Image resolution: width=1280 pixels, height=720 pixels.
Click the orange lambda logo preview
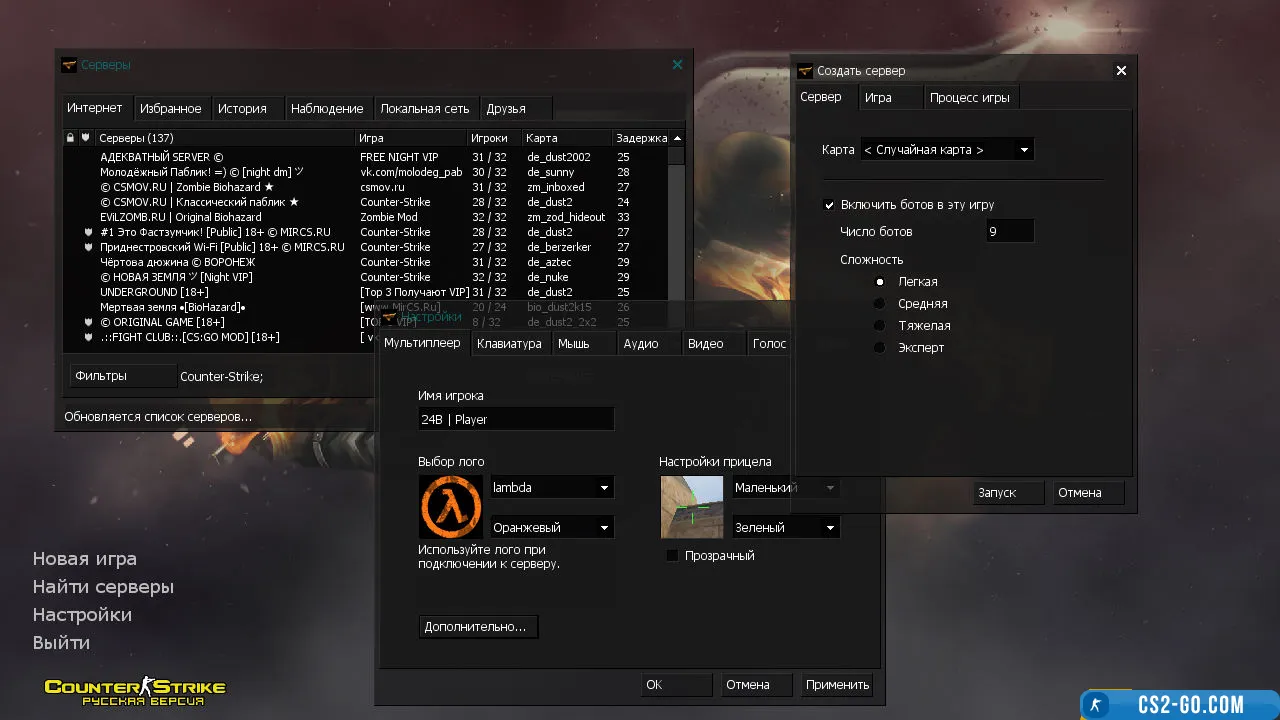click(451, 507)
